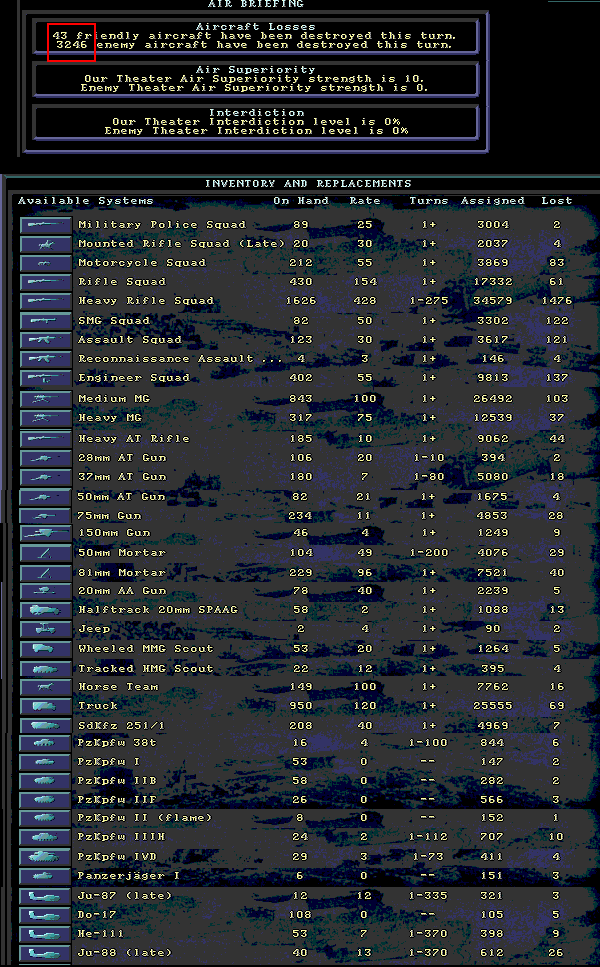Select the PzKpfw I label
This screenshot has width=600, height=967.
(109, 762)
